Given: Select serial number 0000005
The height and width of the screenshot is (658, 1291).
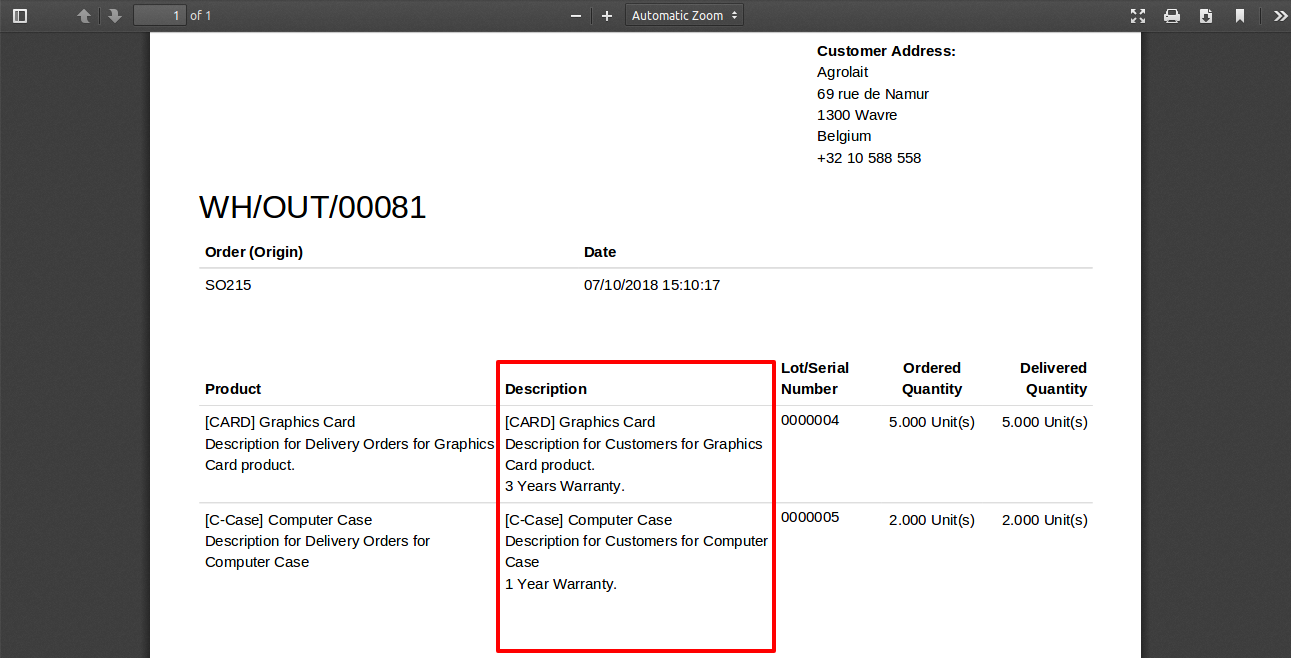Looking at the screenshot, I should pyautogui.click(x=810, y=517).
